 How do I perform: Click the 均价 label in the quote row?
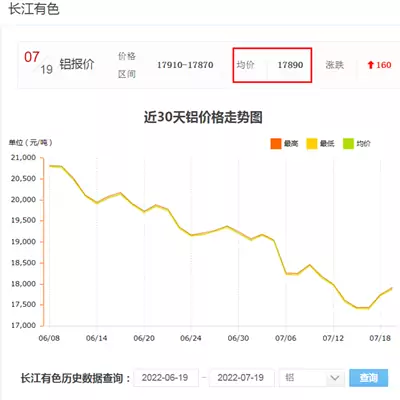click(x=245, y=65)
